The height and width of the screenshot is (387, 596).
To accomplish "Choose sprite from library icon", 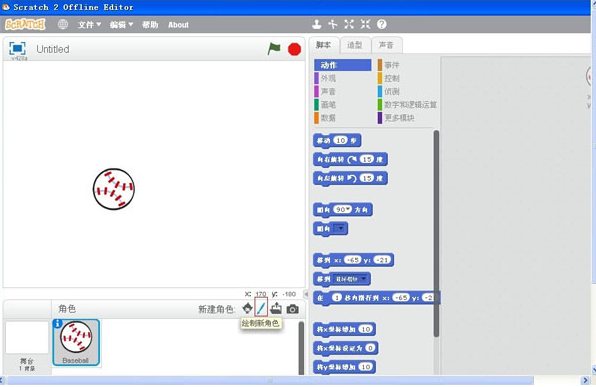I will point(247,308).
